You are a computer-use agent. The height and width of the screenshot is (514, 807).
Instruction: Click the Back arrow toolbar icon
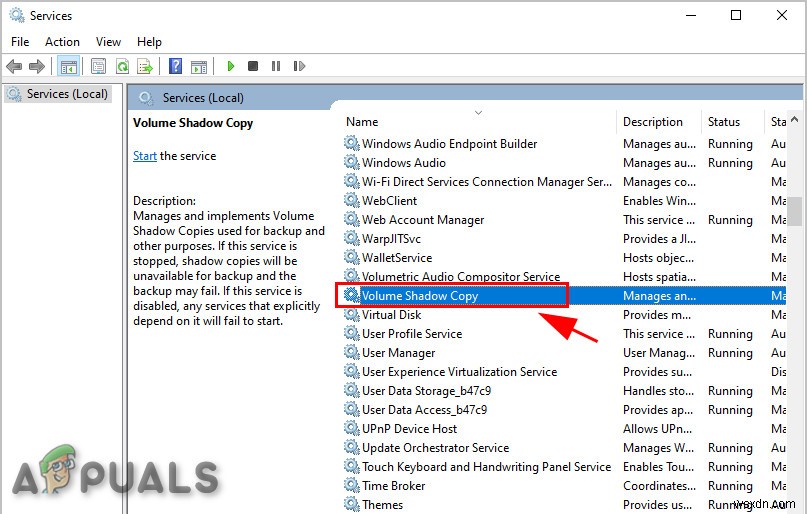tap(14, 66)
